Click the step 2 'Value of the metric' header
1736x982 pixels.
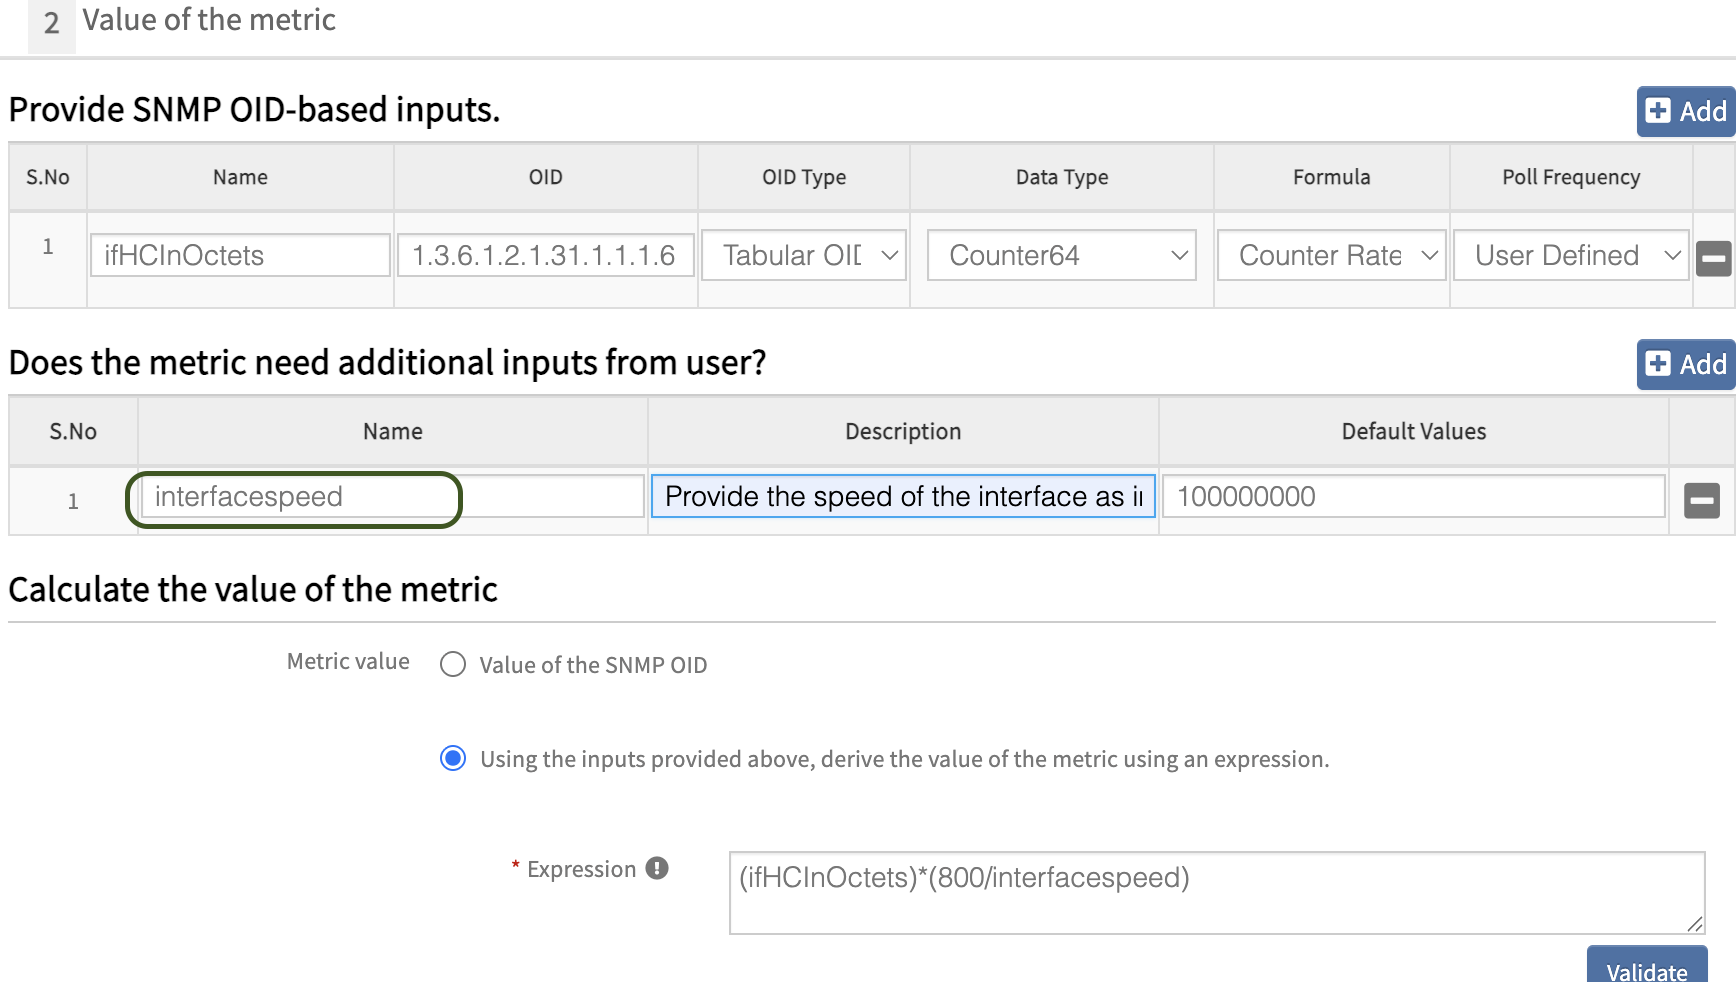tap(208, 20)
